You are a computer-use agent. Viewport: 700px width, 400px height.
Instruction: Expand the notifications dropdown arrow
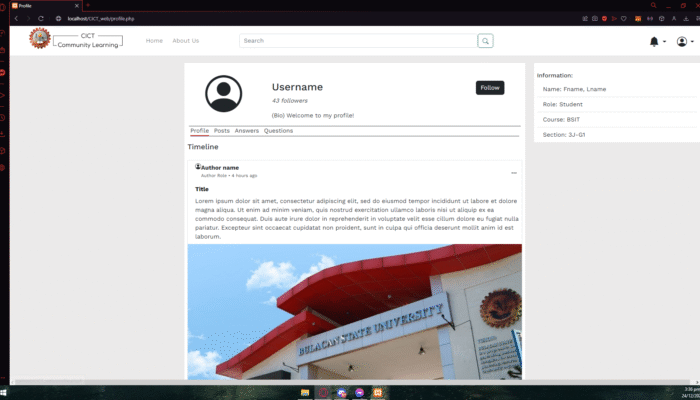point(664,42)
